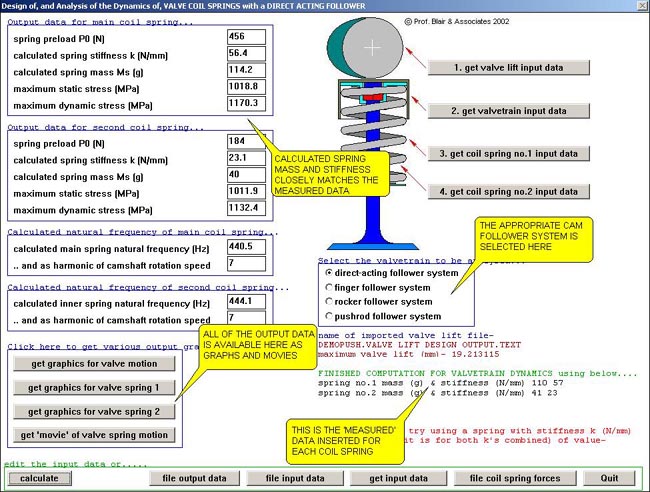The width and height of the screenshot is (650, 492).
Task: Click second spring stiffness field showing 23.1
Action: [x=246, y=158]
